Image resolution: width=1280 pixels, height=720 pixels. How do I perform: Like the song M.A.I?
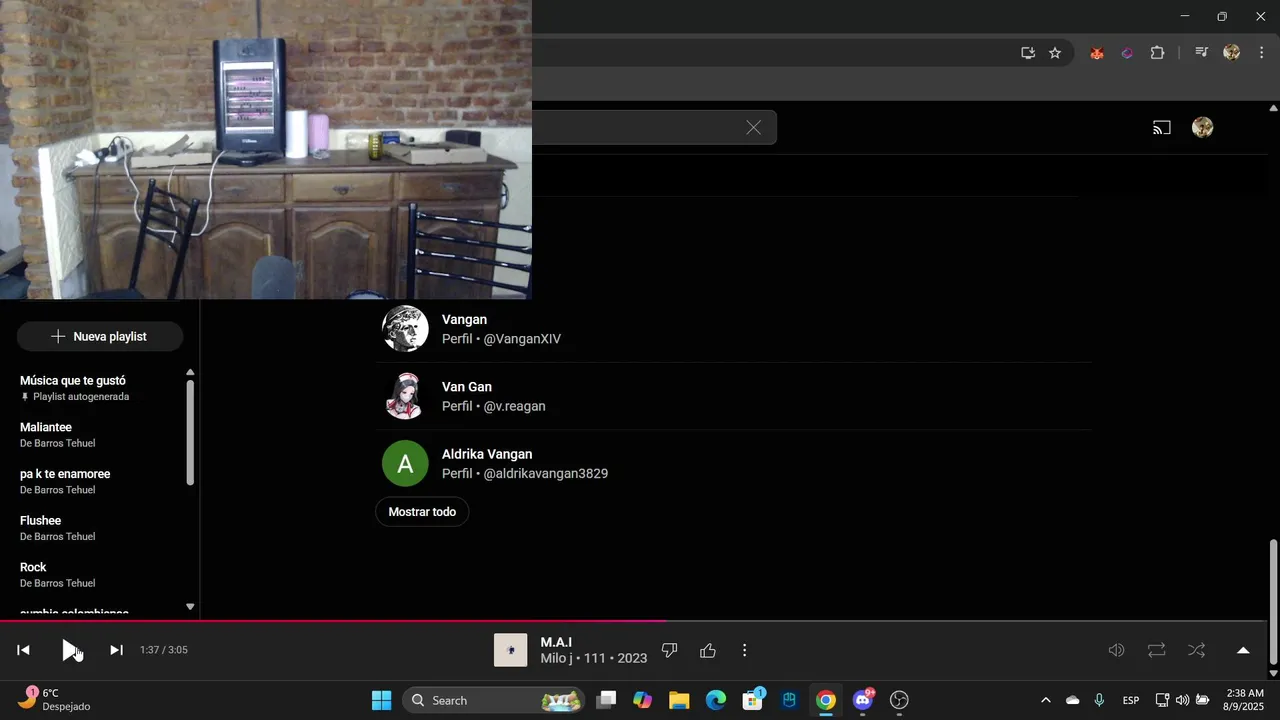[708, 650]
